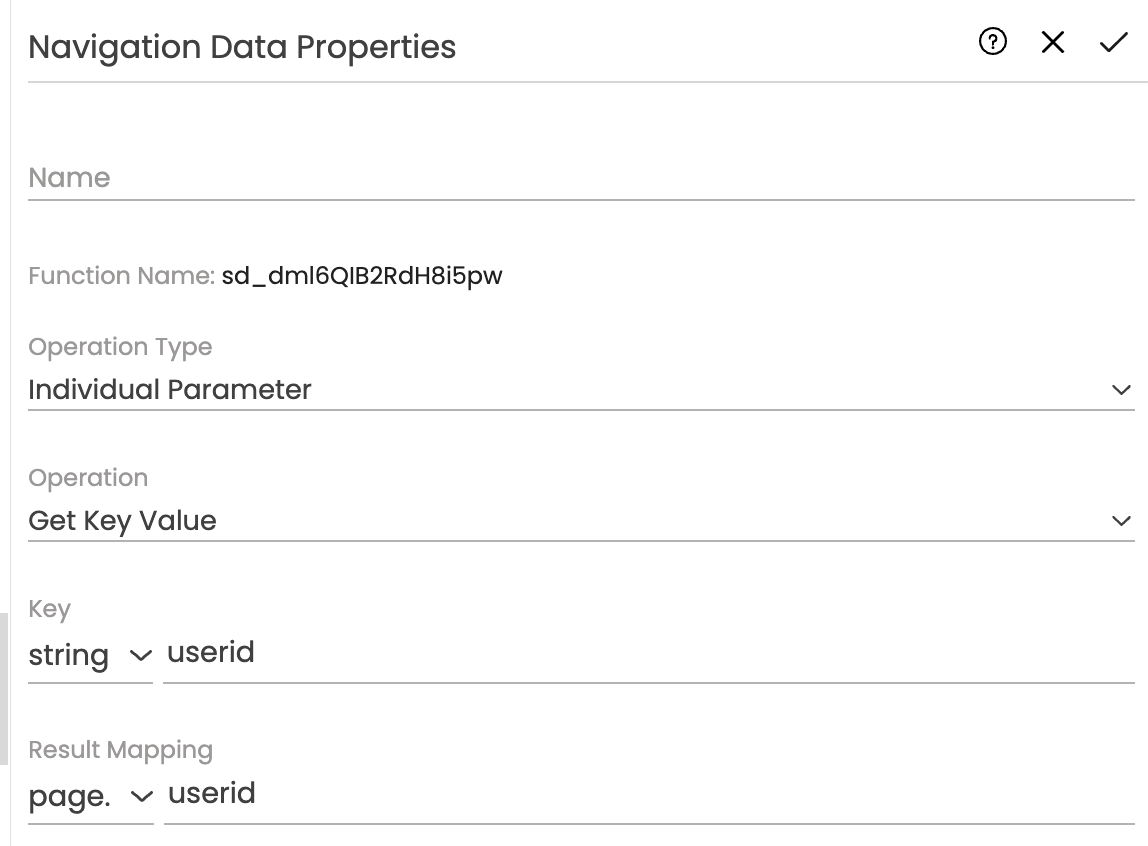The image size is (1148, 846).
Task: Confirm changes with the checkmark icon
Action: click(x=1114, y=42)
